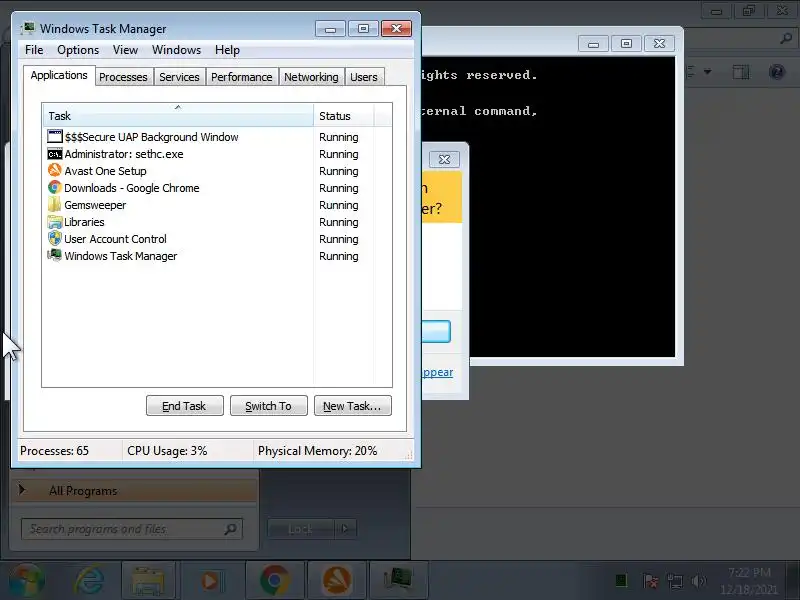This screenshot has height=600, width=800.
Task: Click the search magnifier icon in Start menu
Action: [x=231, y=529]
